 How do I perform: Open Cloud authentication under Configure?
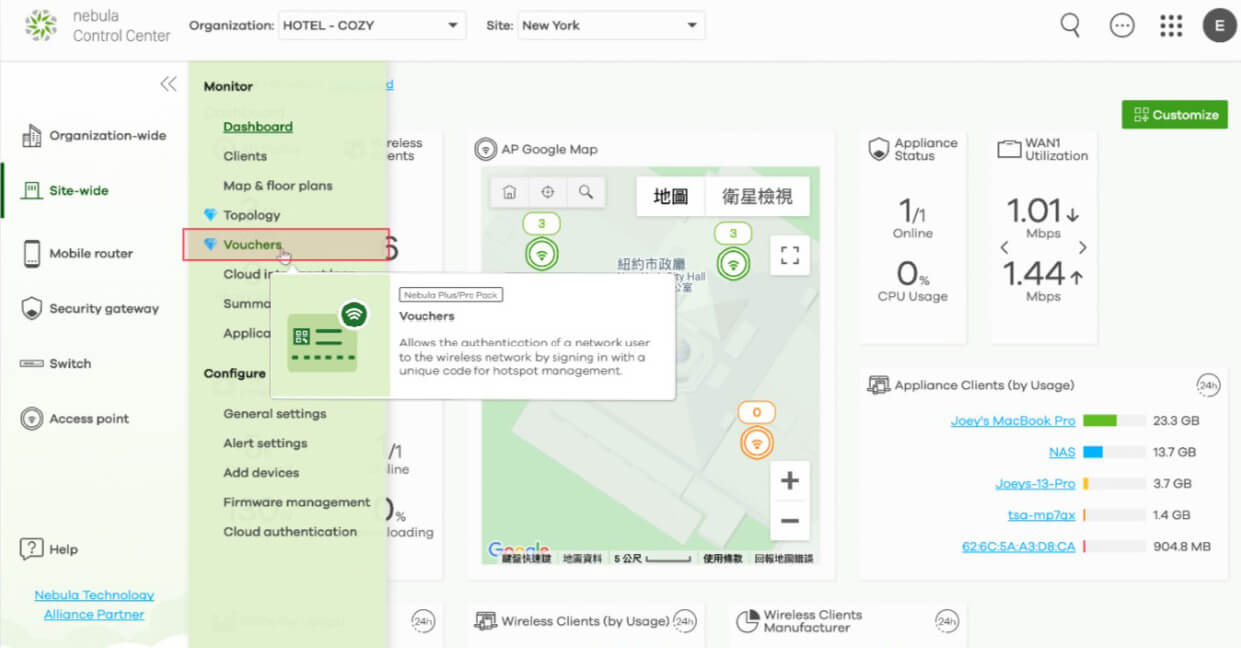coord(290,532)
